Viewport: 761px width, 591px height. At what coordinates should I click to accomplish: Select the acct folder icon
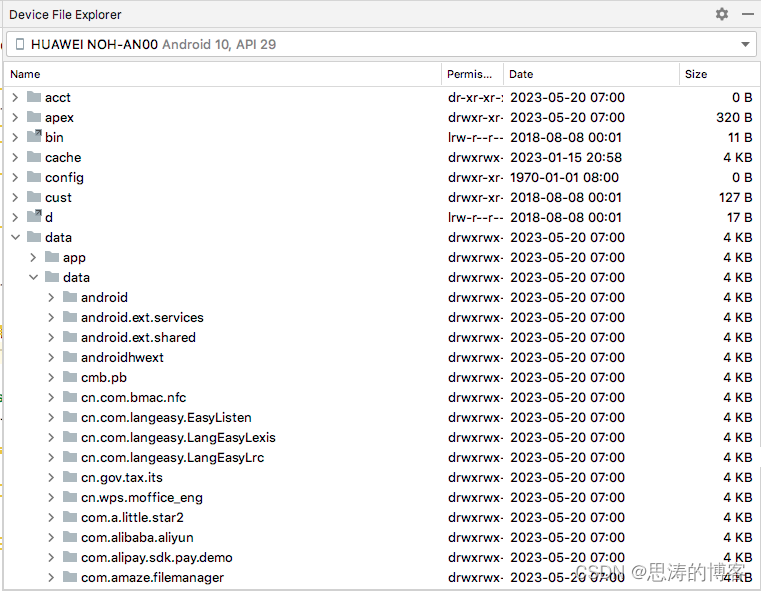pyautogui.click(x=34, y=97)
